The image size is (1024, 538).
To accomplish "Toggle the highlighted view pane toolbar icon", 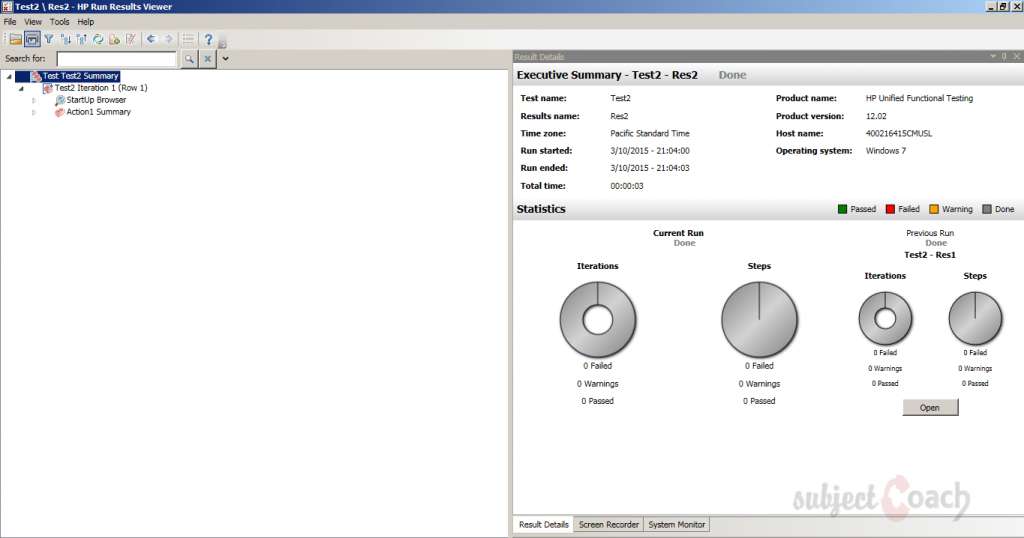I will click(x=32, y=39).
